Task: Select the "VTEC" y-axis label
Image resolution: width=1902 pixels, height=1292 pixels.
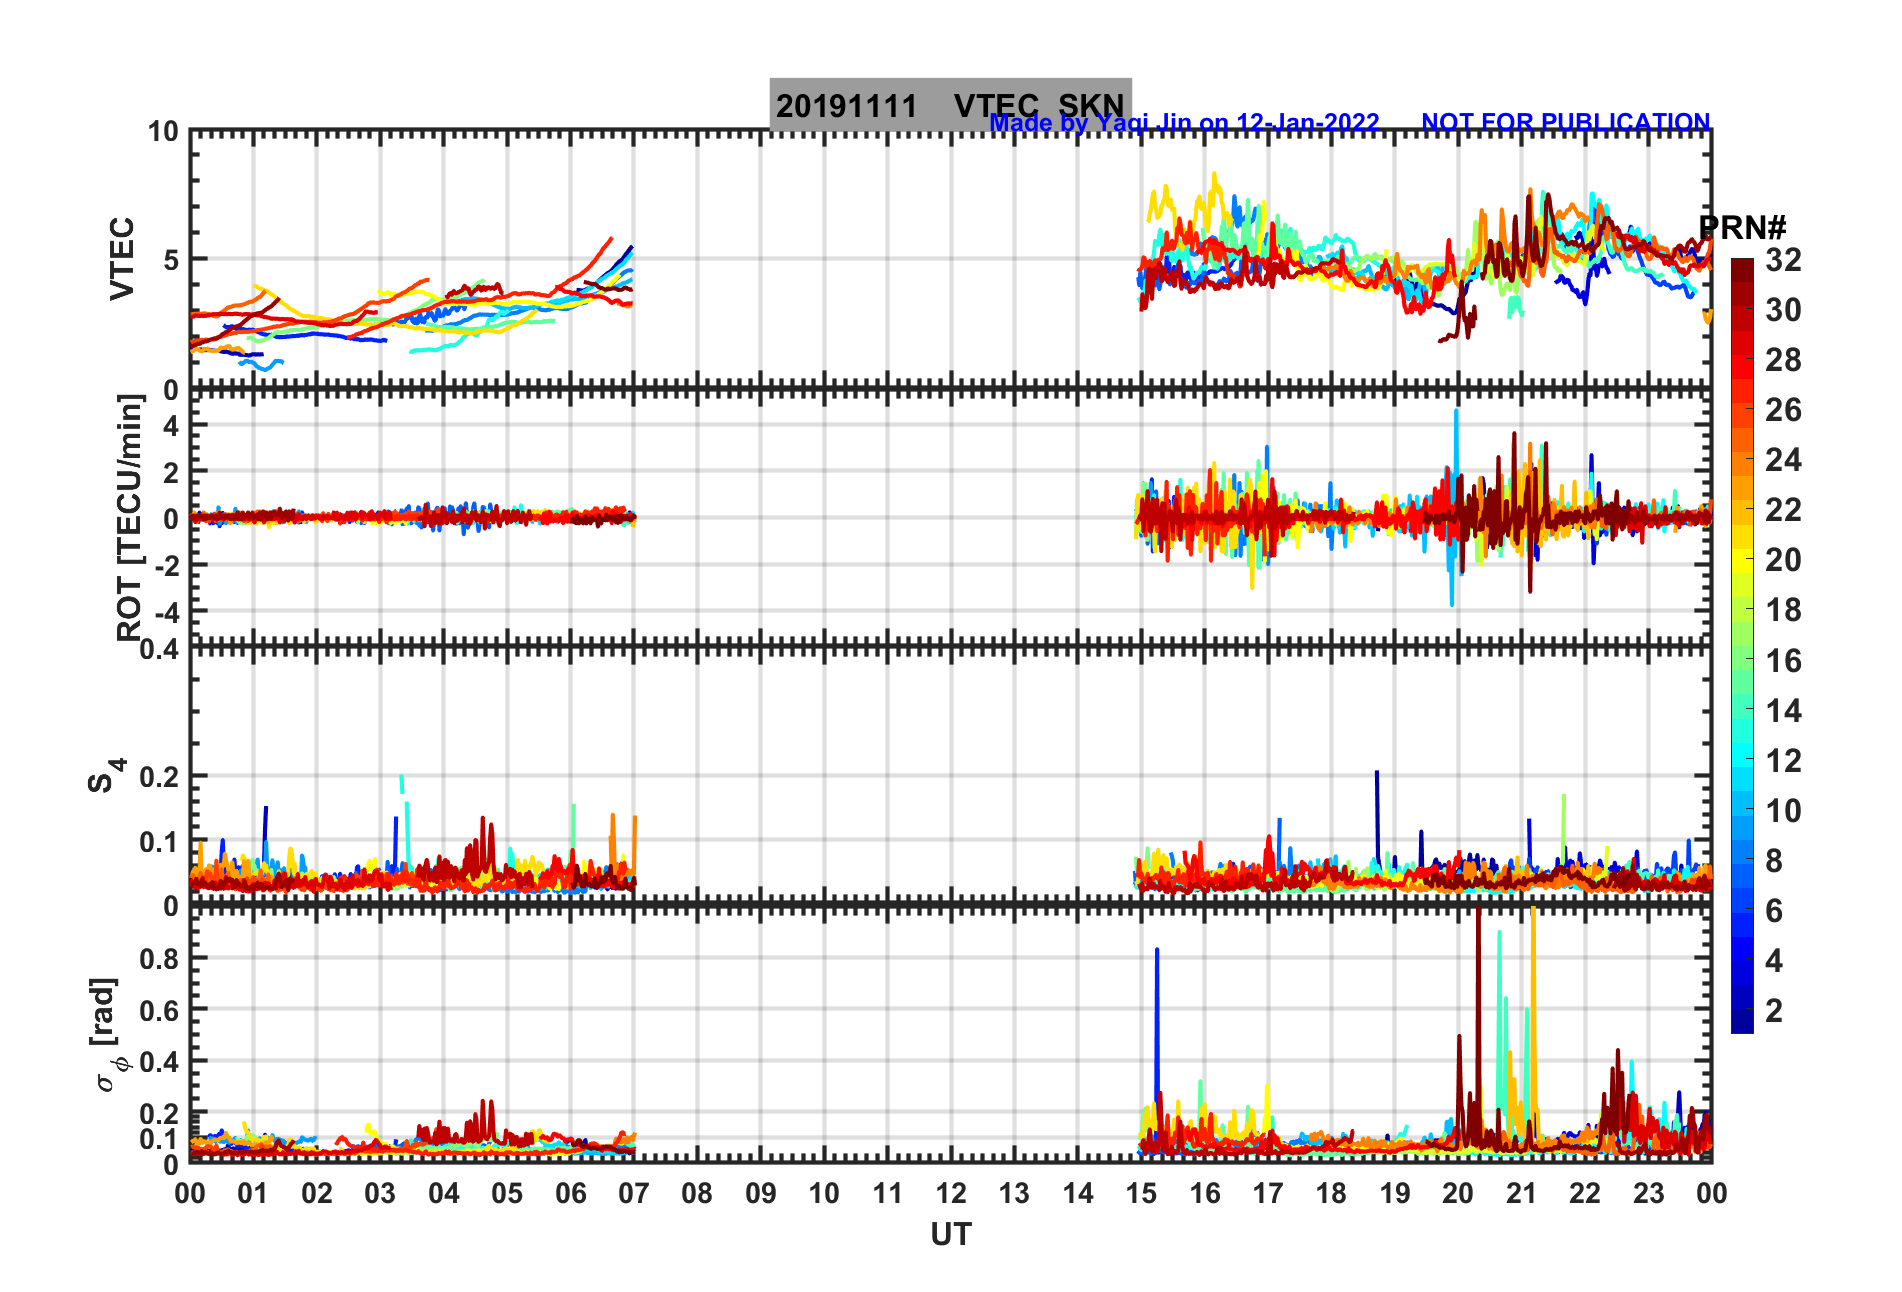Action: (122, 258)
